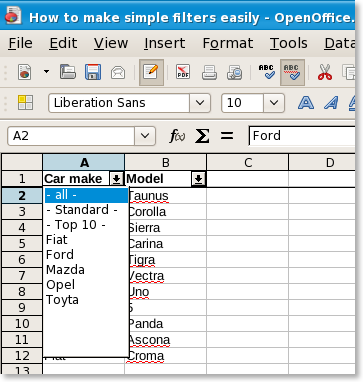Select row 2 header
363x382 pixels.
coord(22,195)
